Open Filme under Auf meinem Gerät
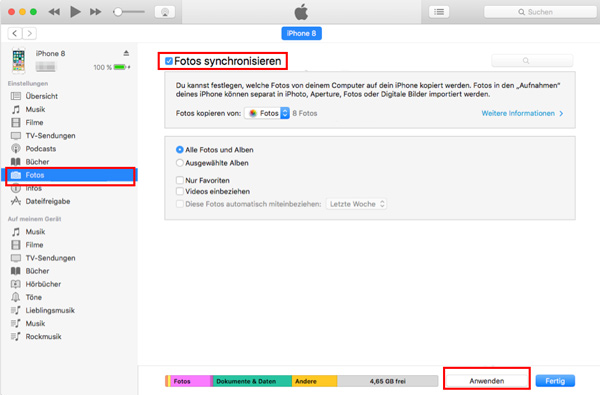 click(34, 245)
